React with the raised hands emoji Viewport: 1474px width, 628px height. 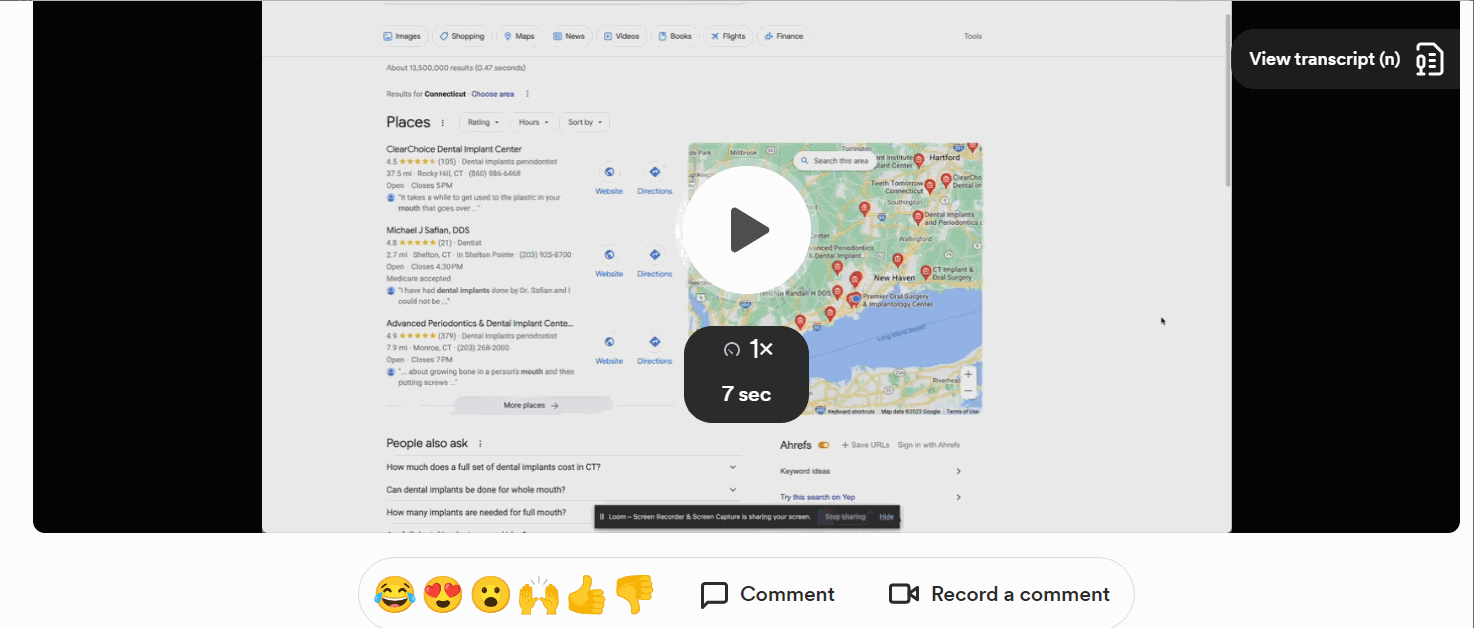tap(539, 595)
